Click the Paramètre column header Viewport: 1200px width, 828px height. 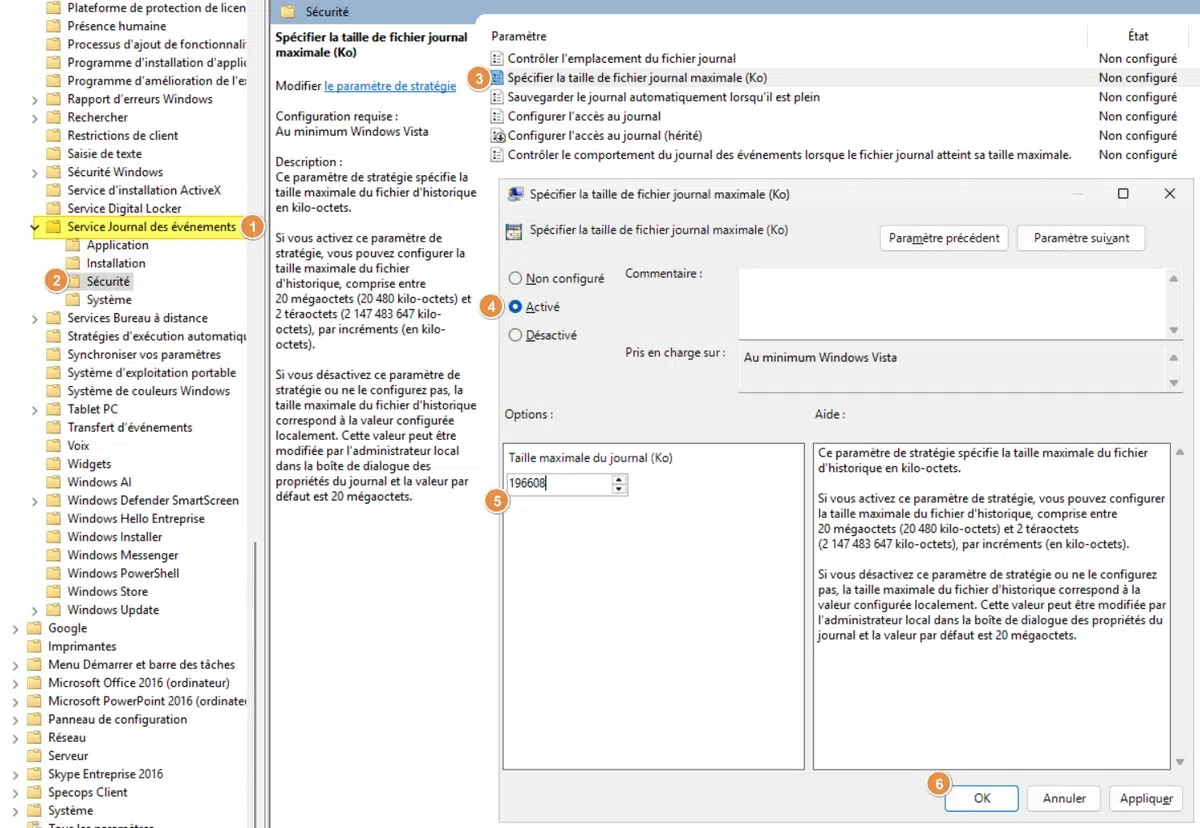click(519, 36)
